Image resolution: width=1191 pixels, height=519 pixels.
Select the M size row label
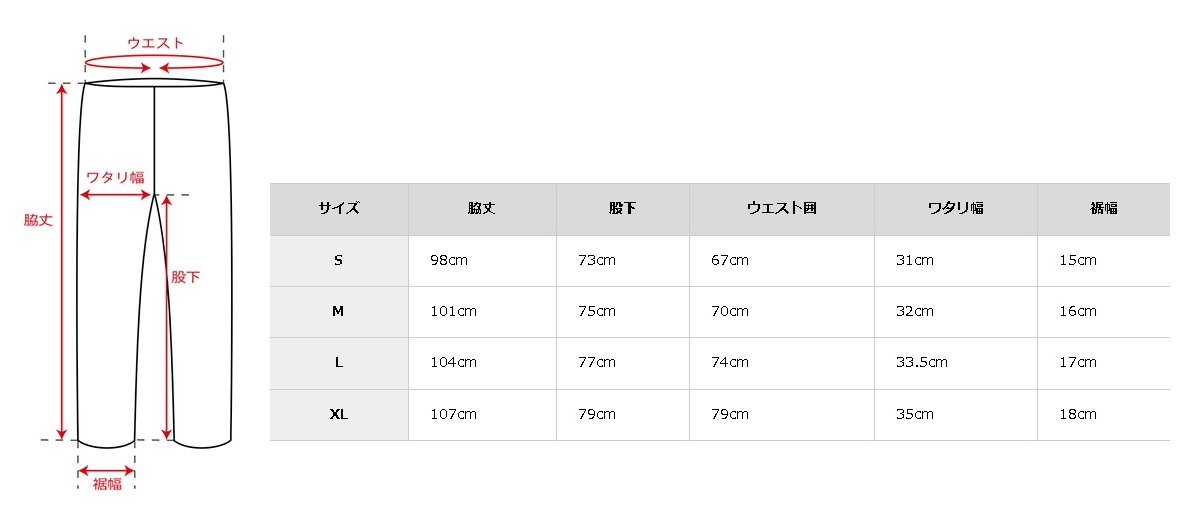[x=339, y=312]
